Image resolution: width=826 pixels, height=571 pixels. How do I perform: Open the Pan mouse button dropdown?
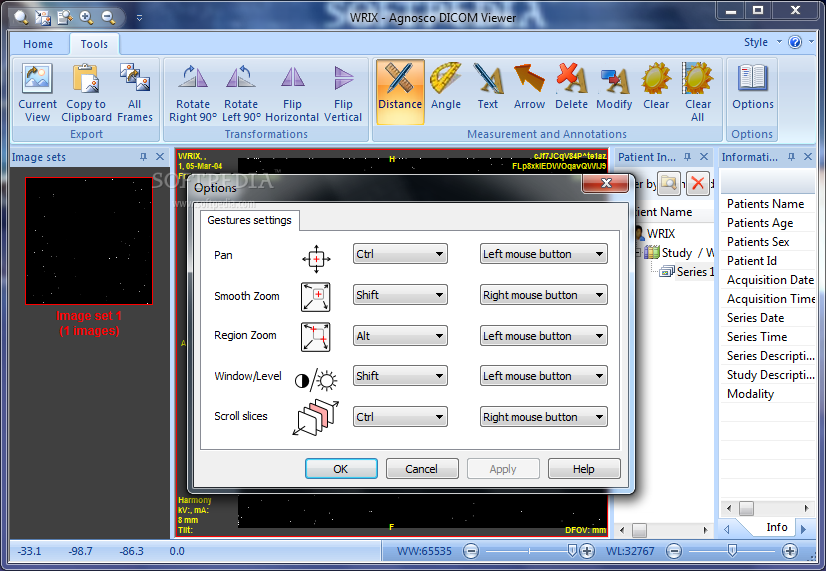pos(543,254)
